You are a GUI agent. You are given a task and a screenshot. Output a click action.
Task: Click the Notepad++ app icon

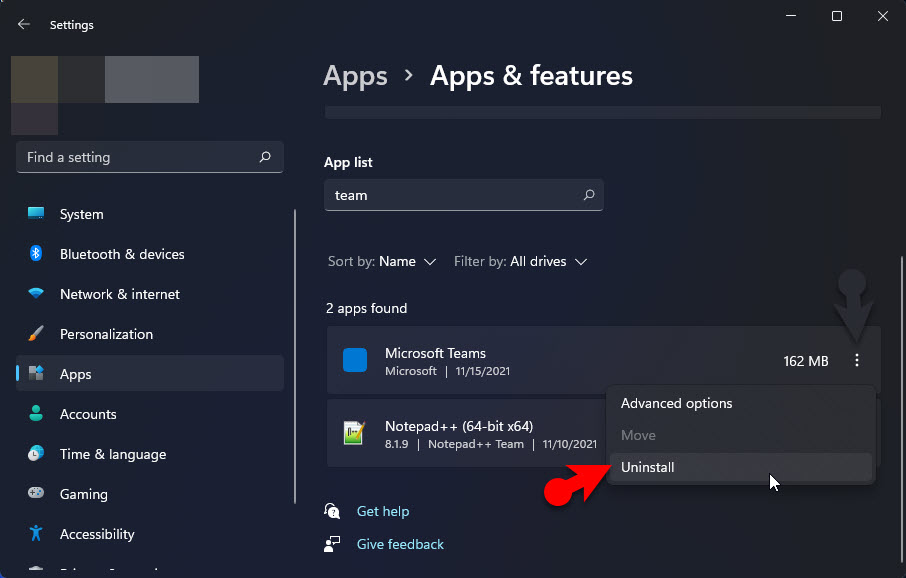[354, 433]
